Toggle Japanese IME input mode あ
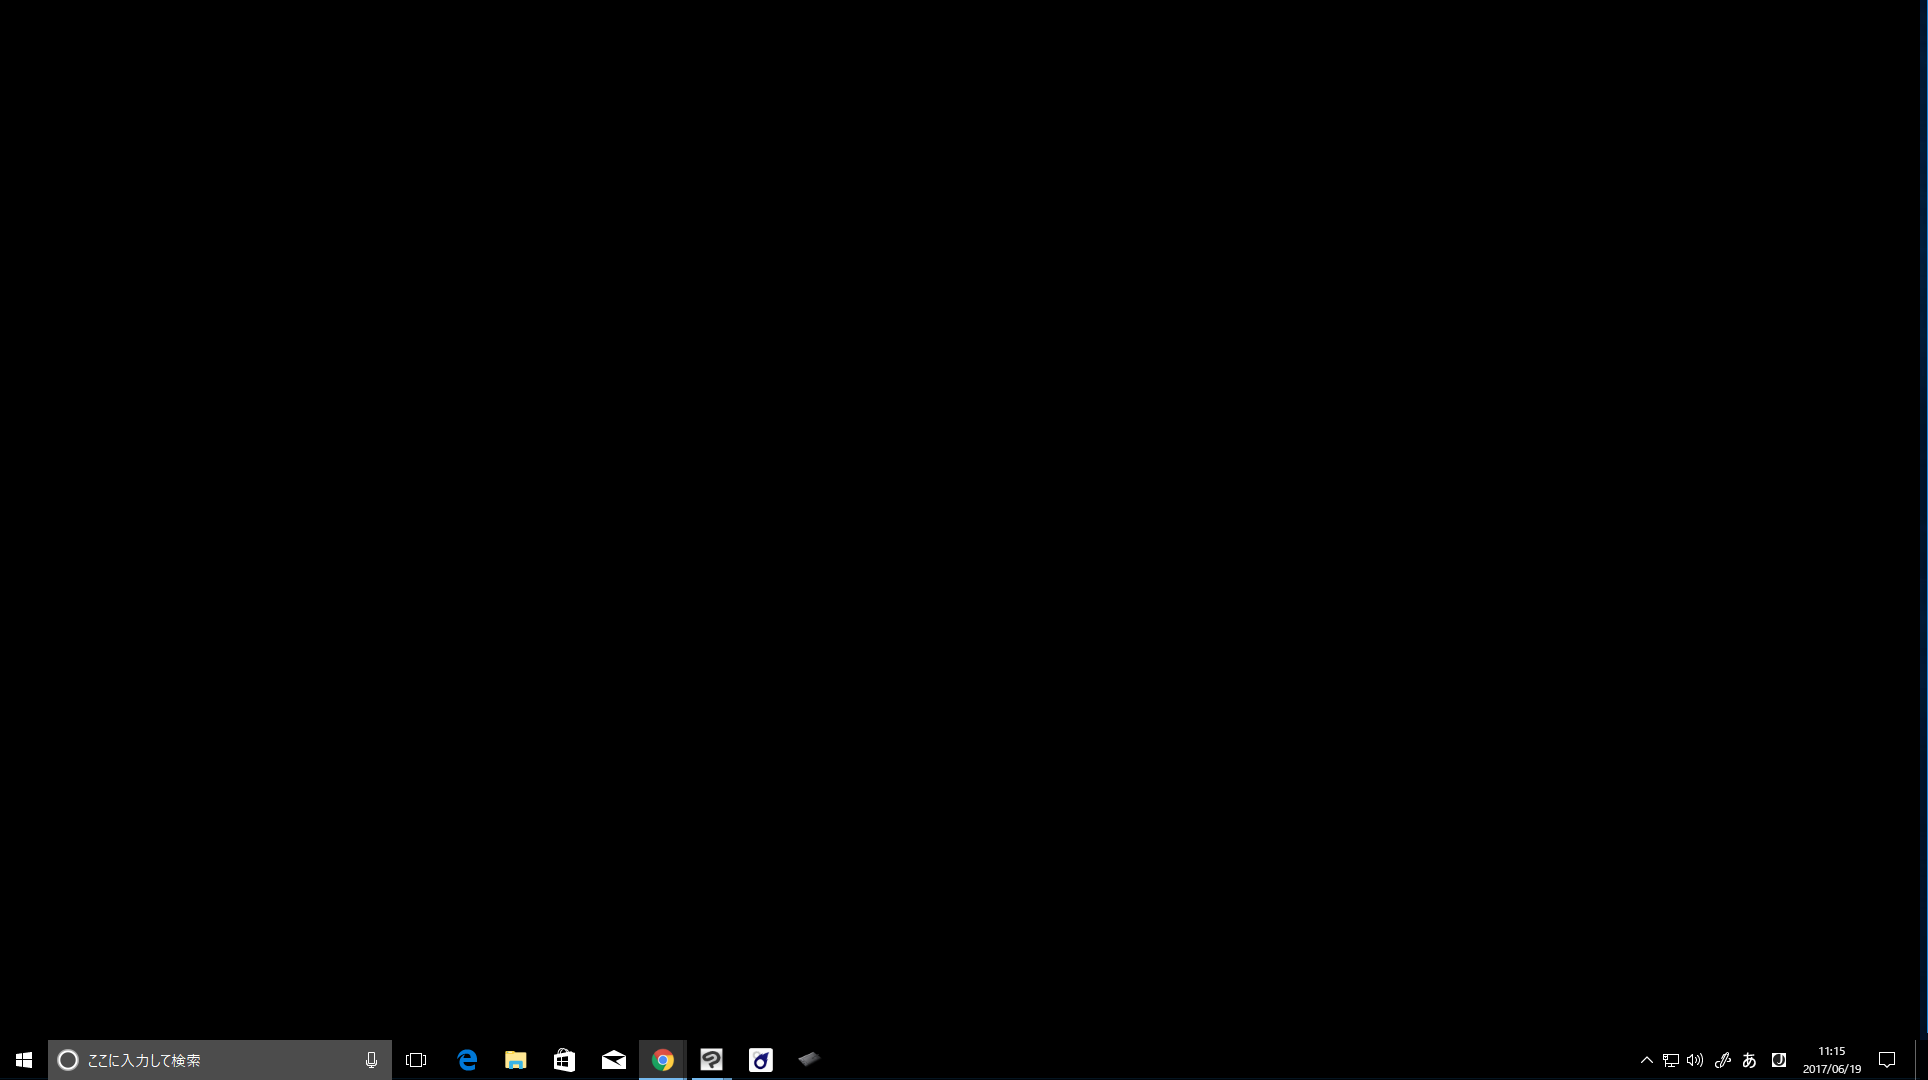 (x=1749, y=1060)
